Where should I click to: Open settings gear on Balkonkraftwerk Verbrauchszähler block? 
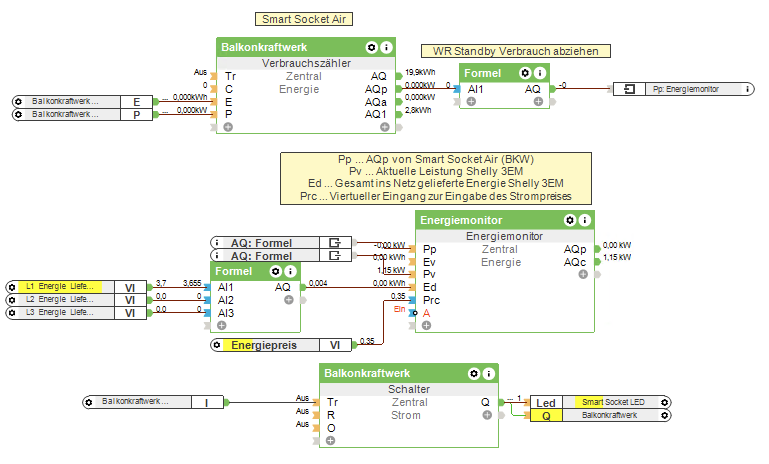pos(371,48)
